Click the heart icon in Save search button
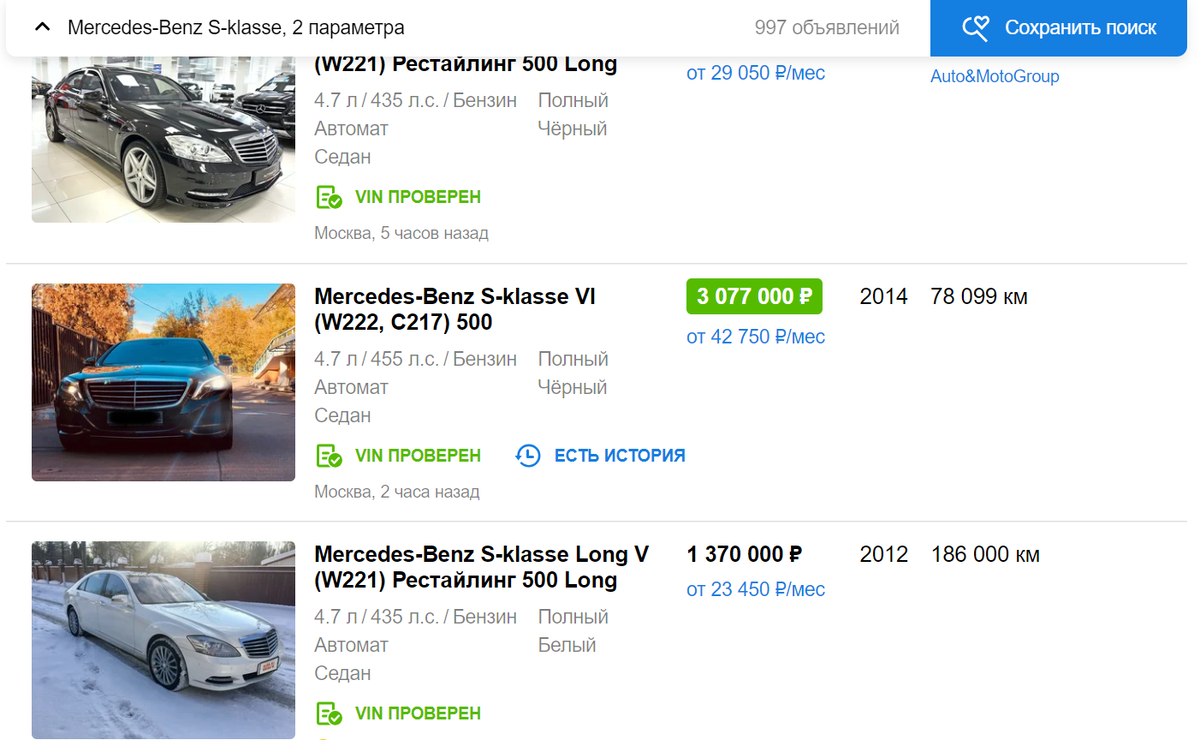Screen dimensions: 1200x740 (x=975, y=28)
